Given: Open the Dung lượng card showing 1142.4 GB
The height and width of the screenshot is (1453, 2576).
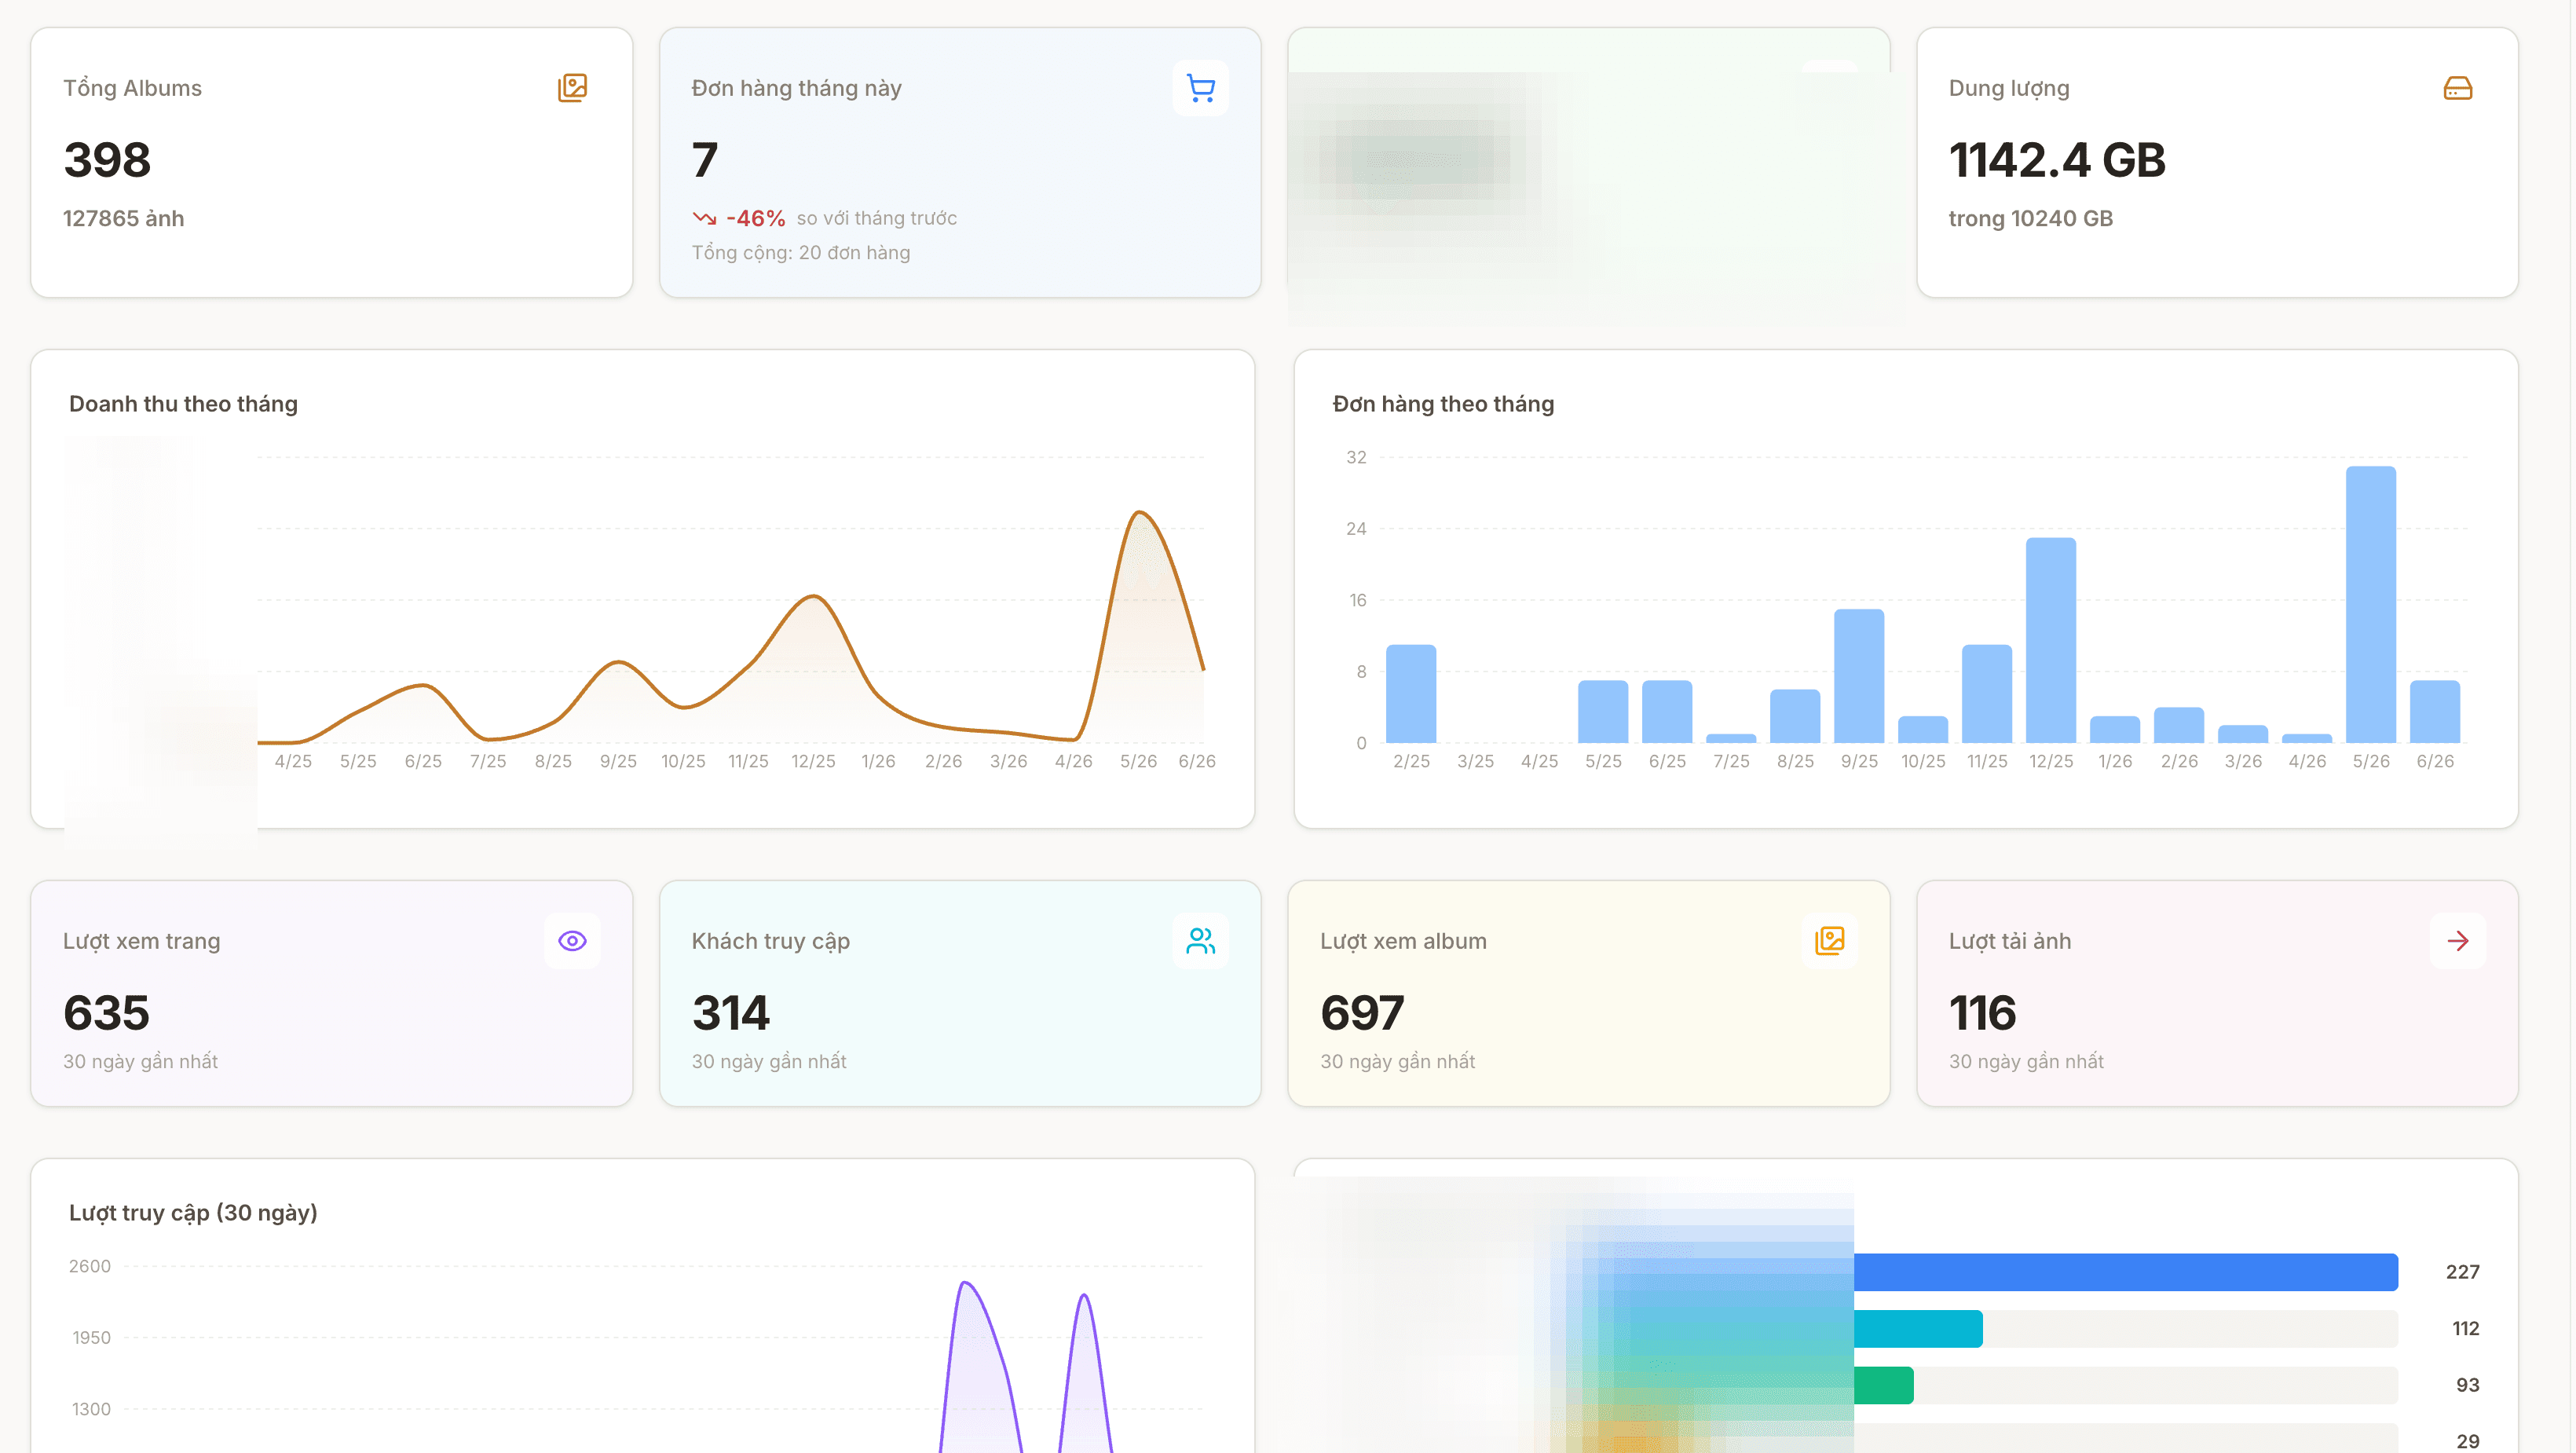Looking at the screenshot, I should pyautogui.click(x=2217, y=162).
